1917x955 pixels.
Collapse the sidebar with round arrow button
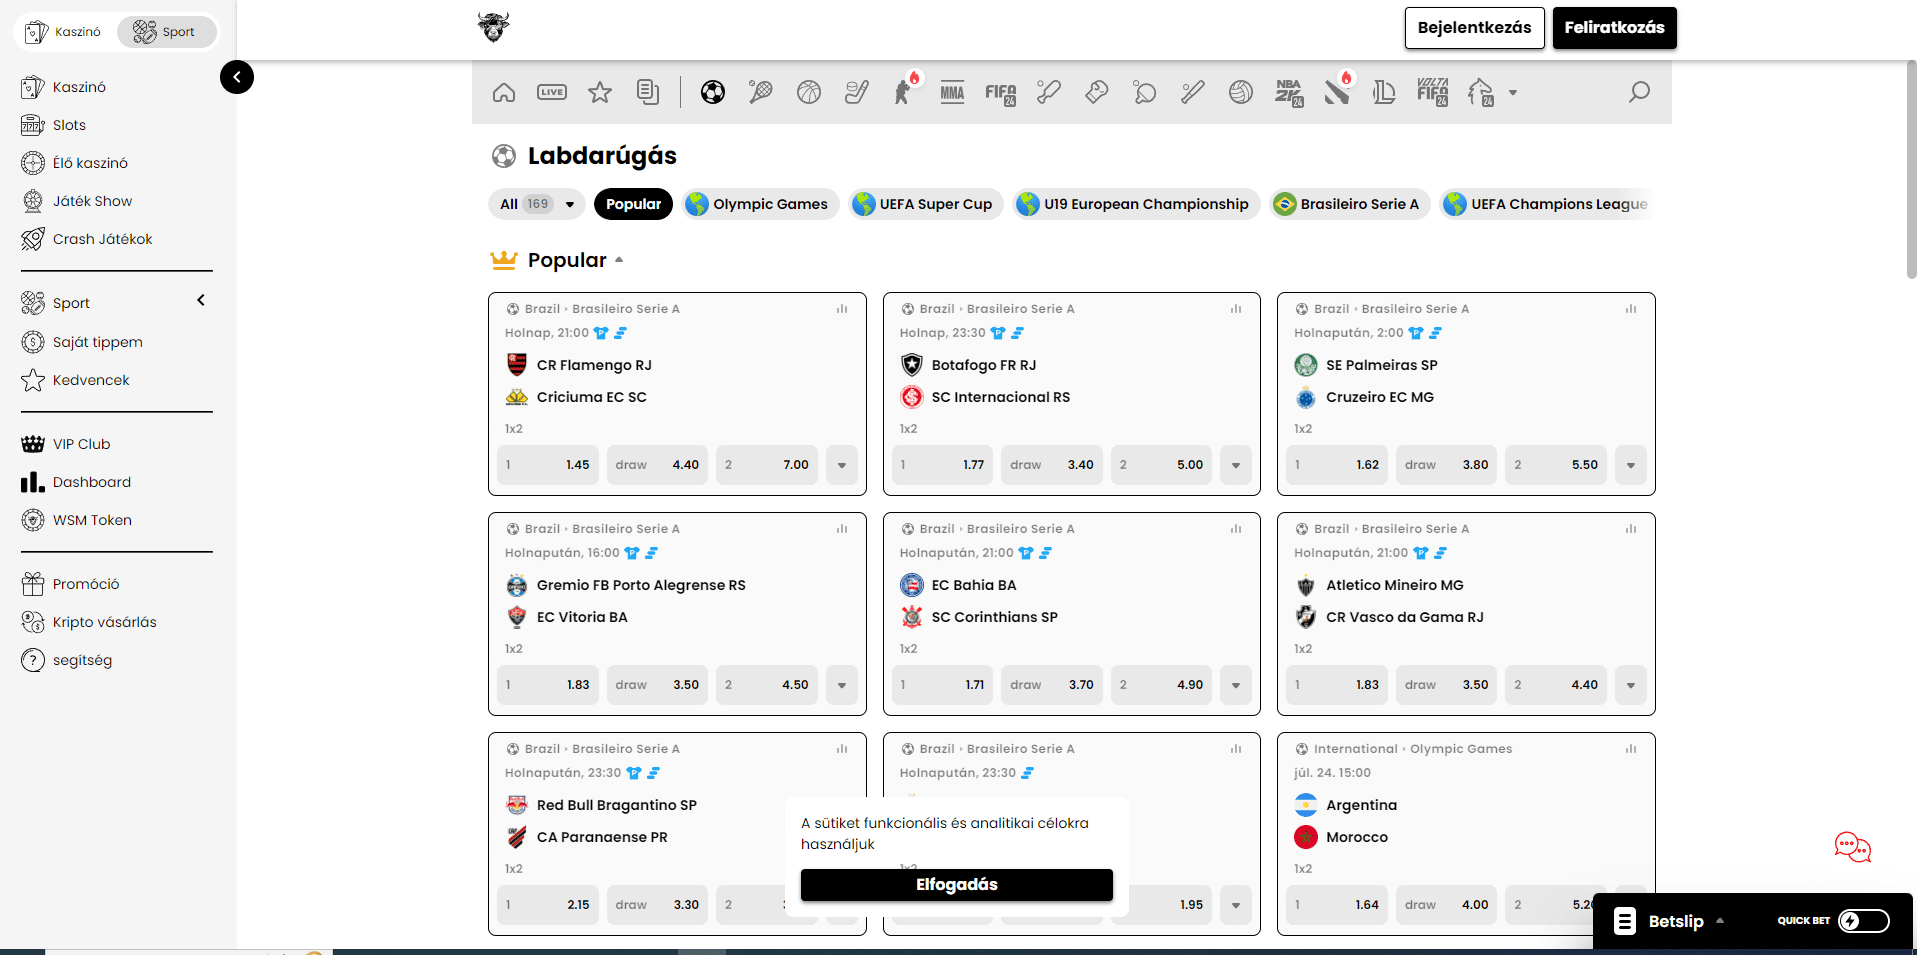pos(237,77)
